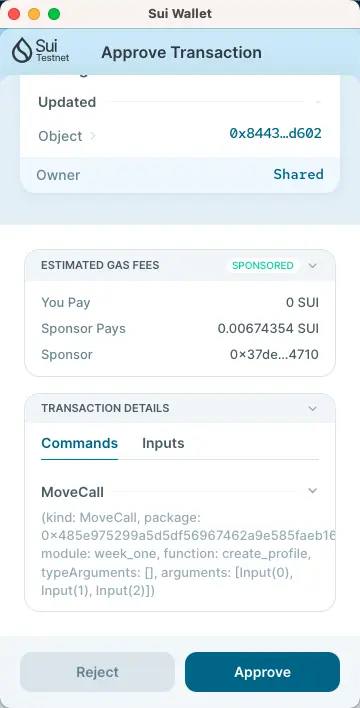This screenshot has width=360, height=708.
Task: Click the Sui droplet logo icon
Action: coord(22,50)
